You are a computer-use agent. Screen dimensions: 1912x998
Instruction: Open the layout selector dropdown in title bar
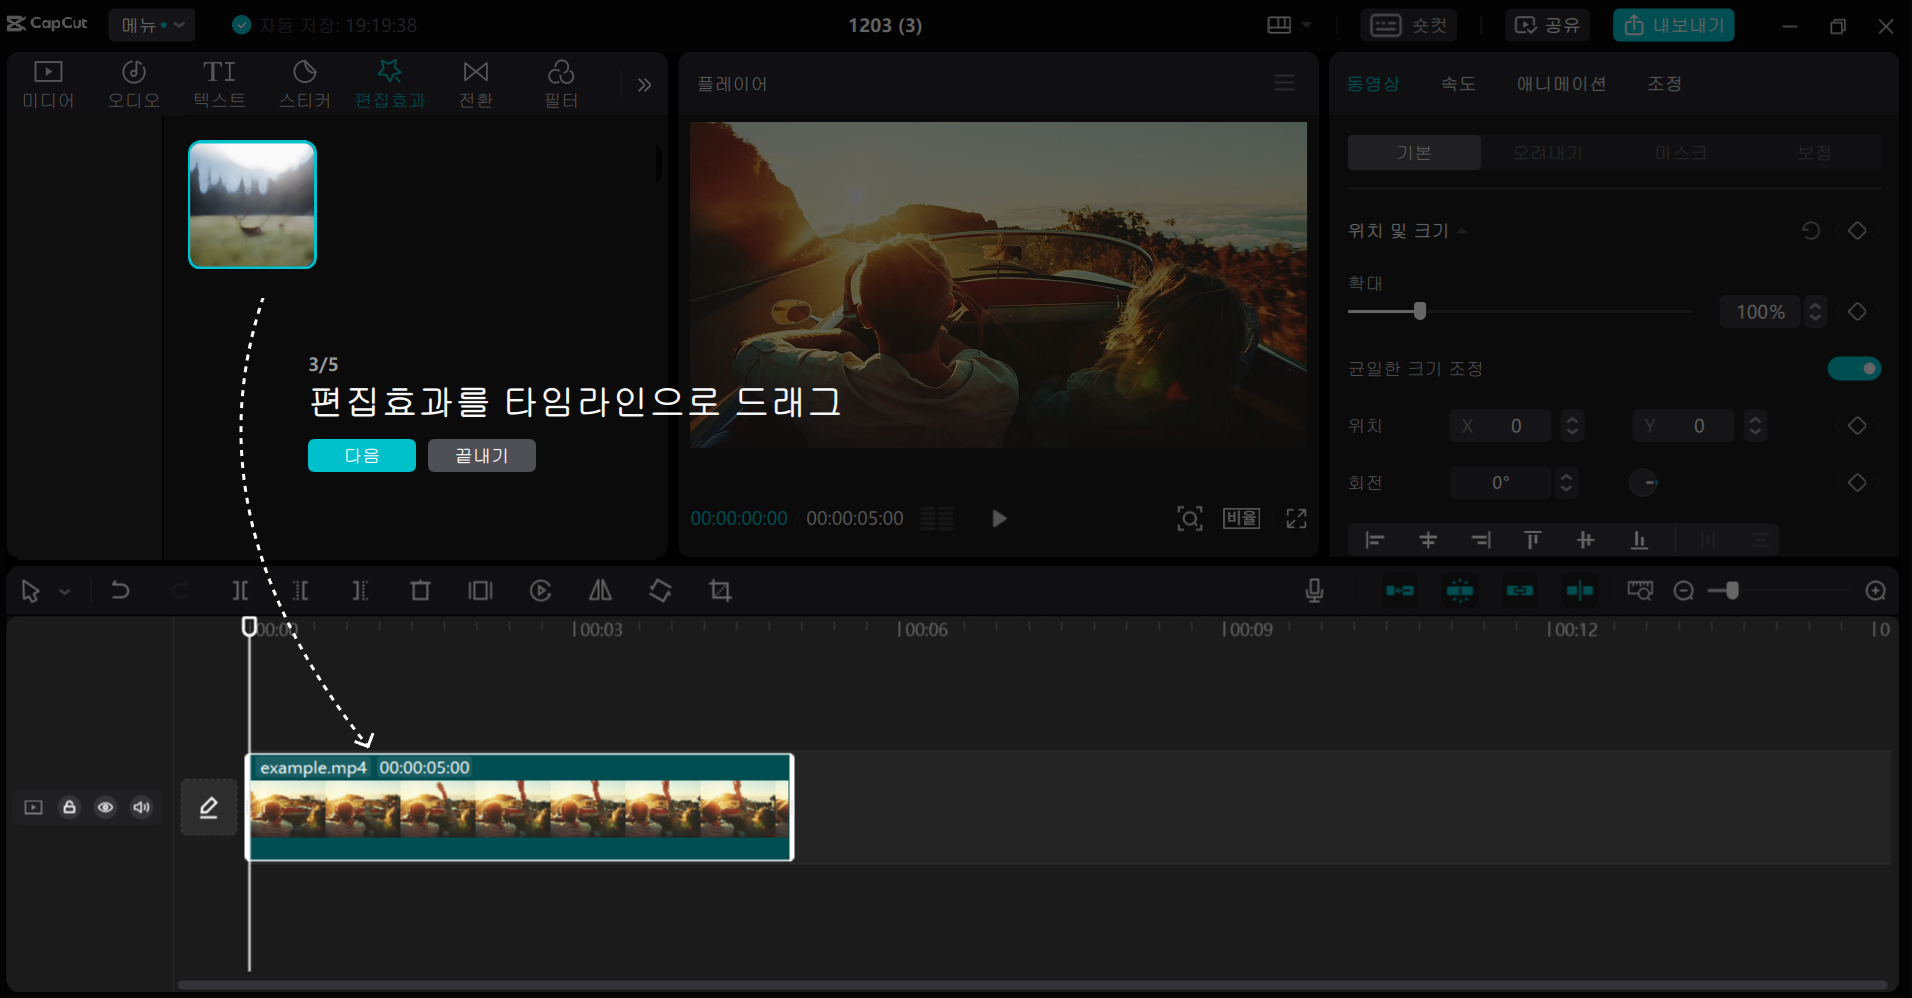[1289, 25]
